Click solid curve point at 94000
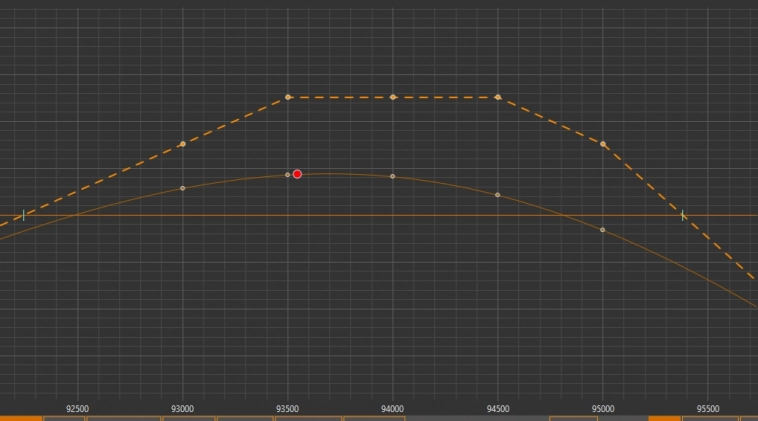The width and height of the screenshot is (758, 421). 393,176
